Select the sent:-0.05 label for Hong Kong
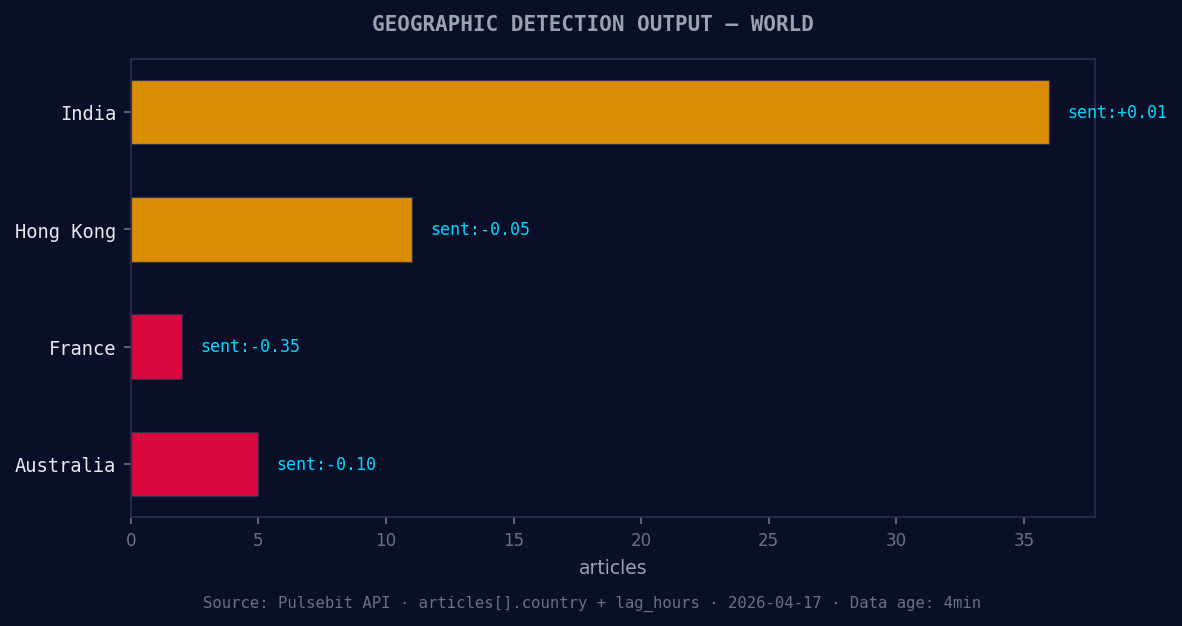Image resolution: width=1182 pixels, height=626 pixels. point(480,229)
